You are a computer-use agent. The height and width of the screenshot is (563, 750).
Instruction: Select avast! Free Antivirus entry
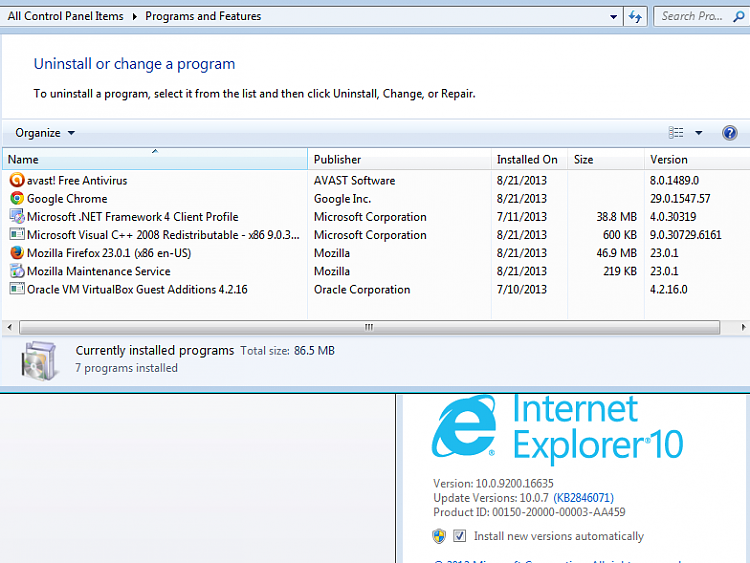[x=77, y=180]
